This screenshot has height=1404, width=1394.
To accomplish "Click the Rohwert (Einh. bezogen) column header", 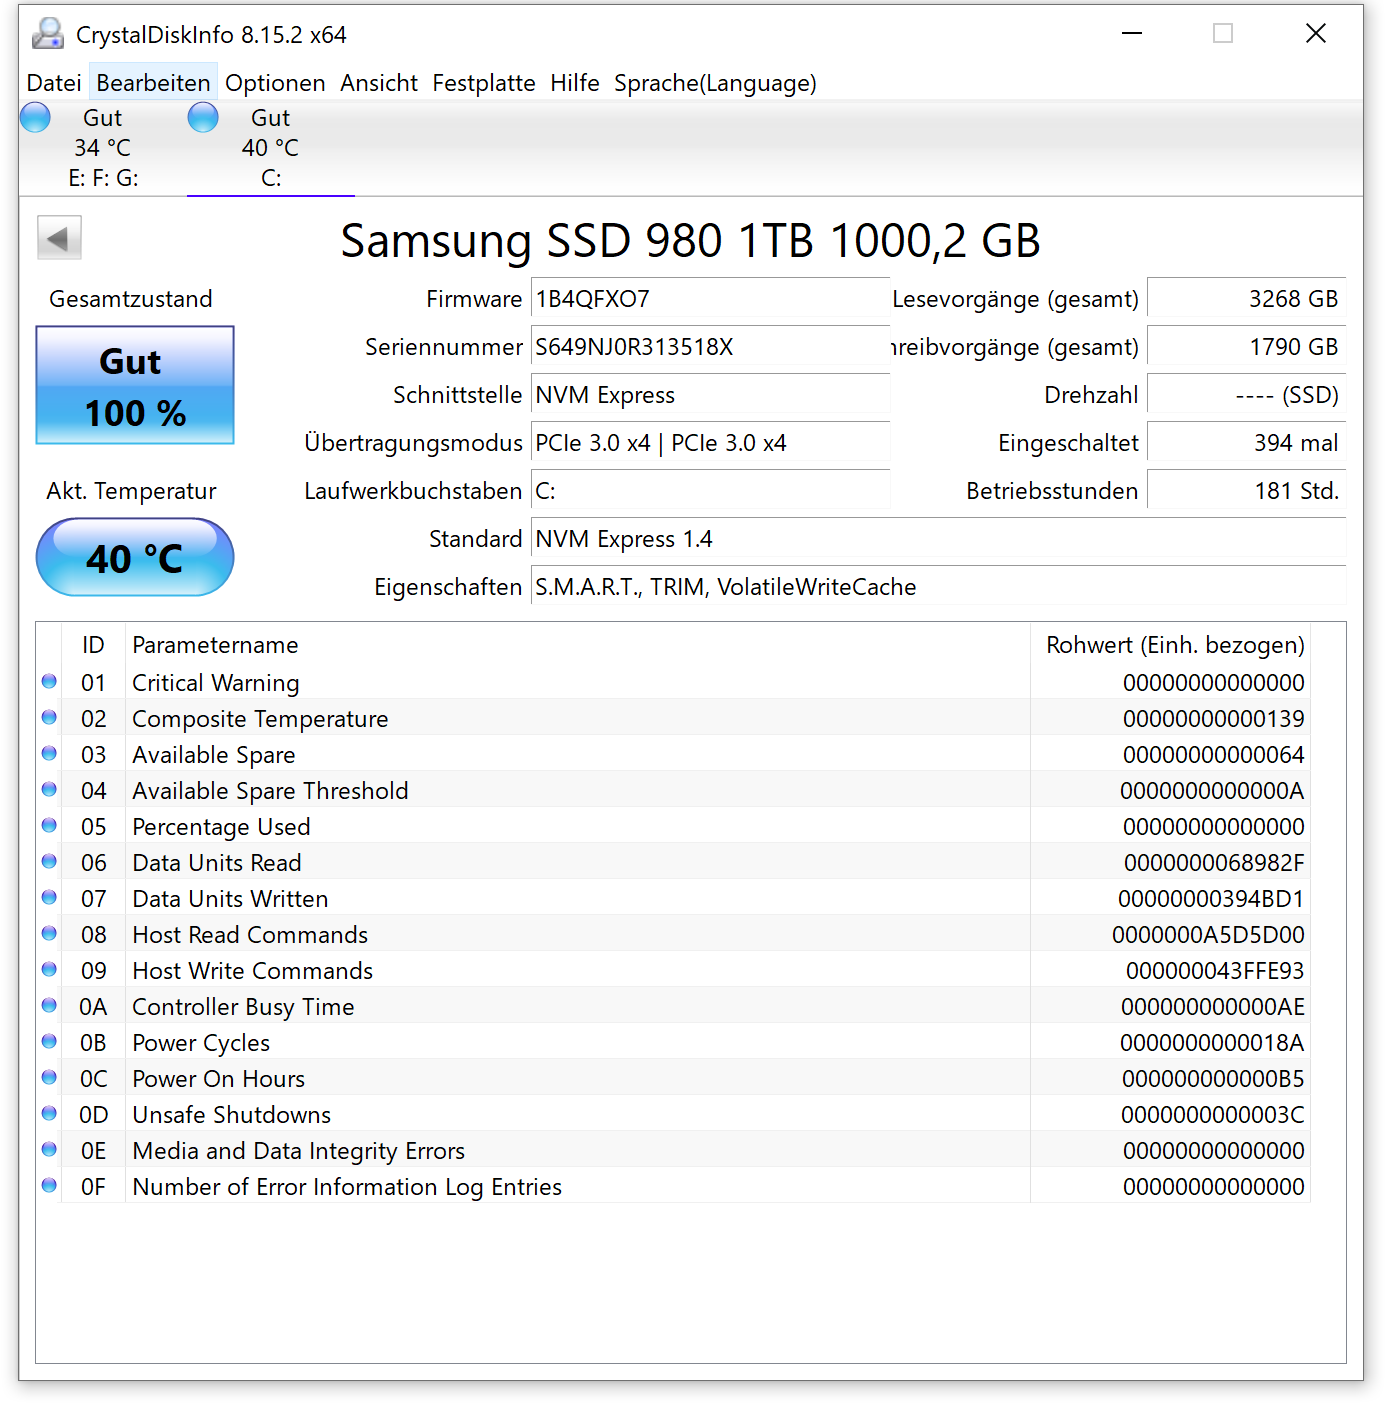I will pyautogui.click(x=1170, y=645).
